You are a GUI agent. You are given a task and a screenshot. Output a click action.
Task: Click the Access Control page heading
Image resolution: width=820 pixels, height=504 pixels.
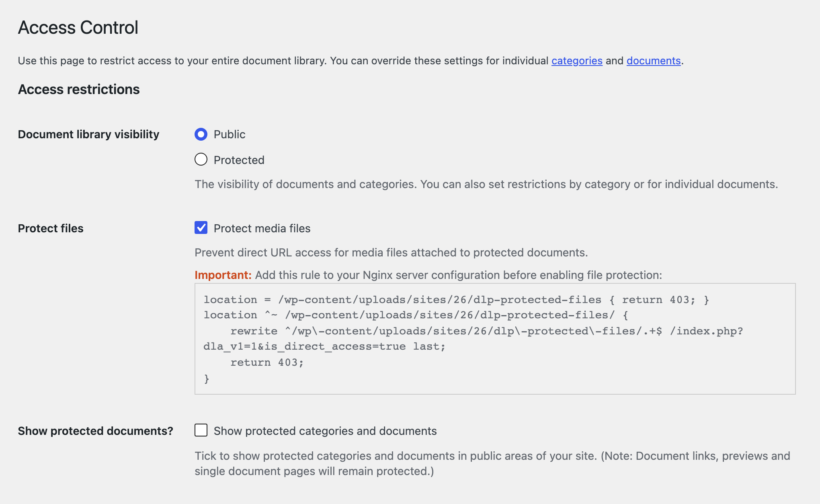pos(78,28)
